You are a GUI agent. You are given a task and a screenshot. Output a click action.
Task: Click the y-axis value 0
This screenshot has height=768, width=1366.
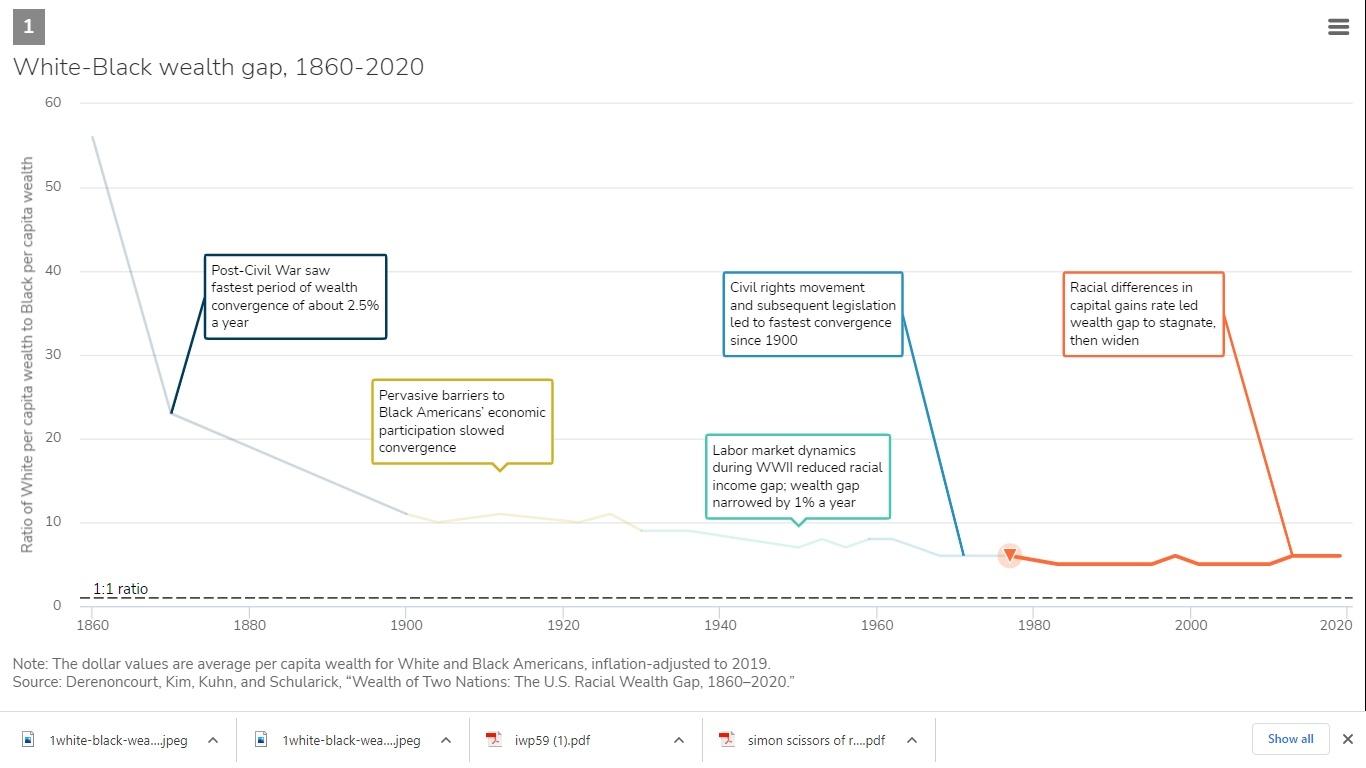coord(57,606)
